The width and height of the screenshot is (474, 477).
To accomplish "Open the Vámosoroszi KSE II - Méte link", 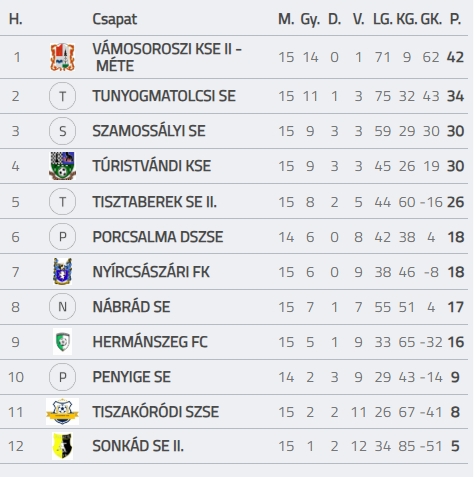I will (x=167, y=57).
